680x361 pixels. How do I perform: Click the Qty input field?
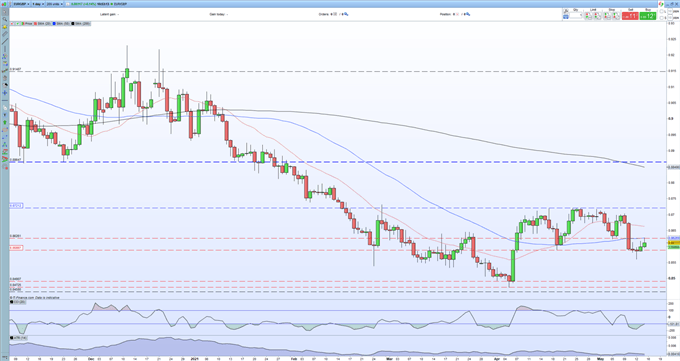click(576, 16)
